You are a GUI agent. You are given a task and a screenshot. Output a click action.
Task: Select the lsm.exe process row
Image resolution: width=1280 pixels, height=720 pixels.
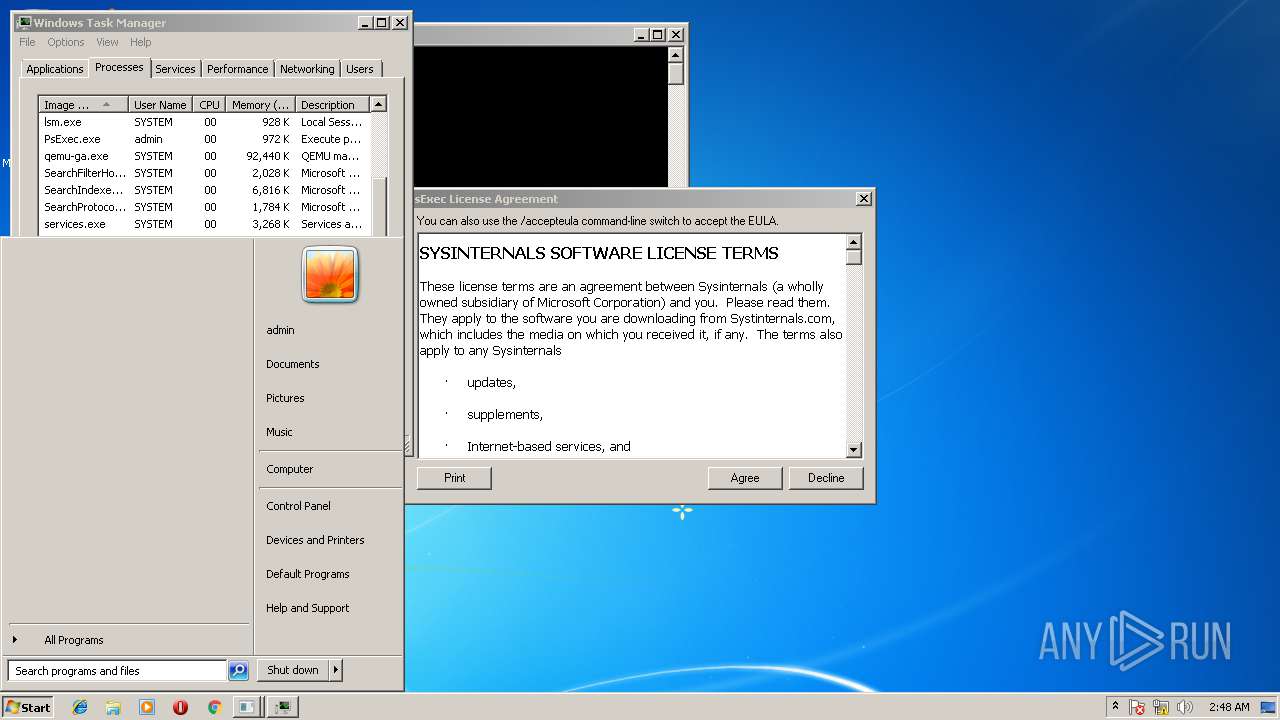coord(204,122)
